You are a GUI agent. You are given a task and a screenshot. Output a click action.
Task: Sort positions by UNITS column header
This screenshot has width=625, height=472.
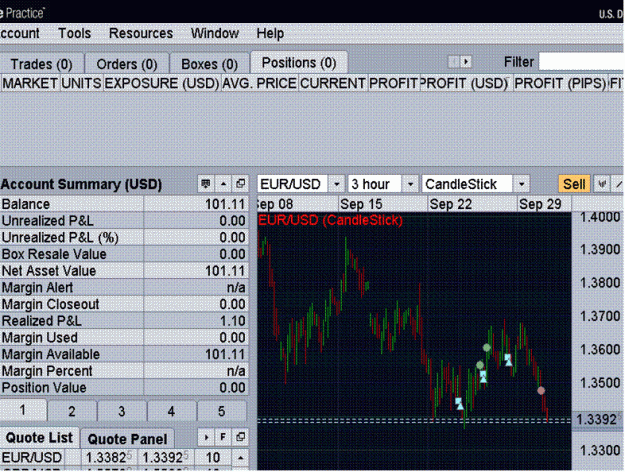tap(81, 83)
